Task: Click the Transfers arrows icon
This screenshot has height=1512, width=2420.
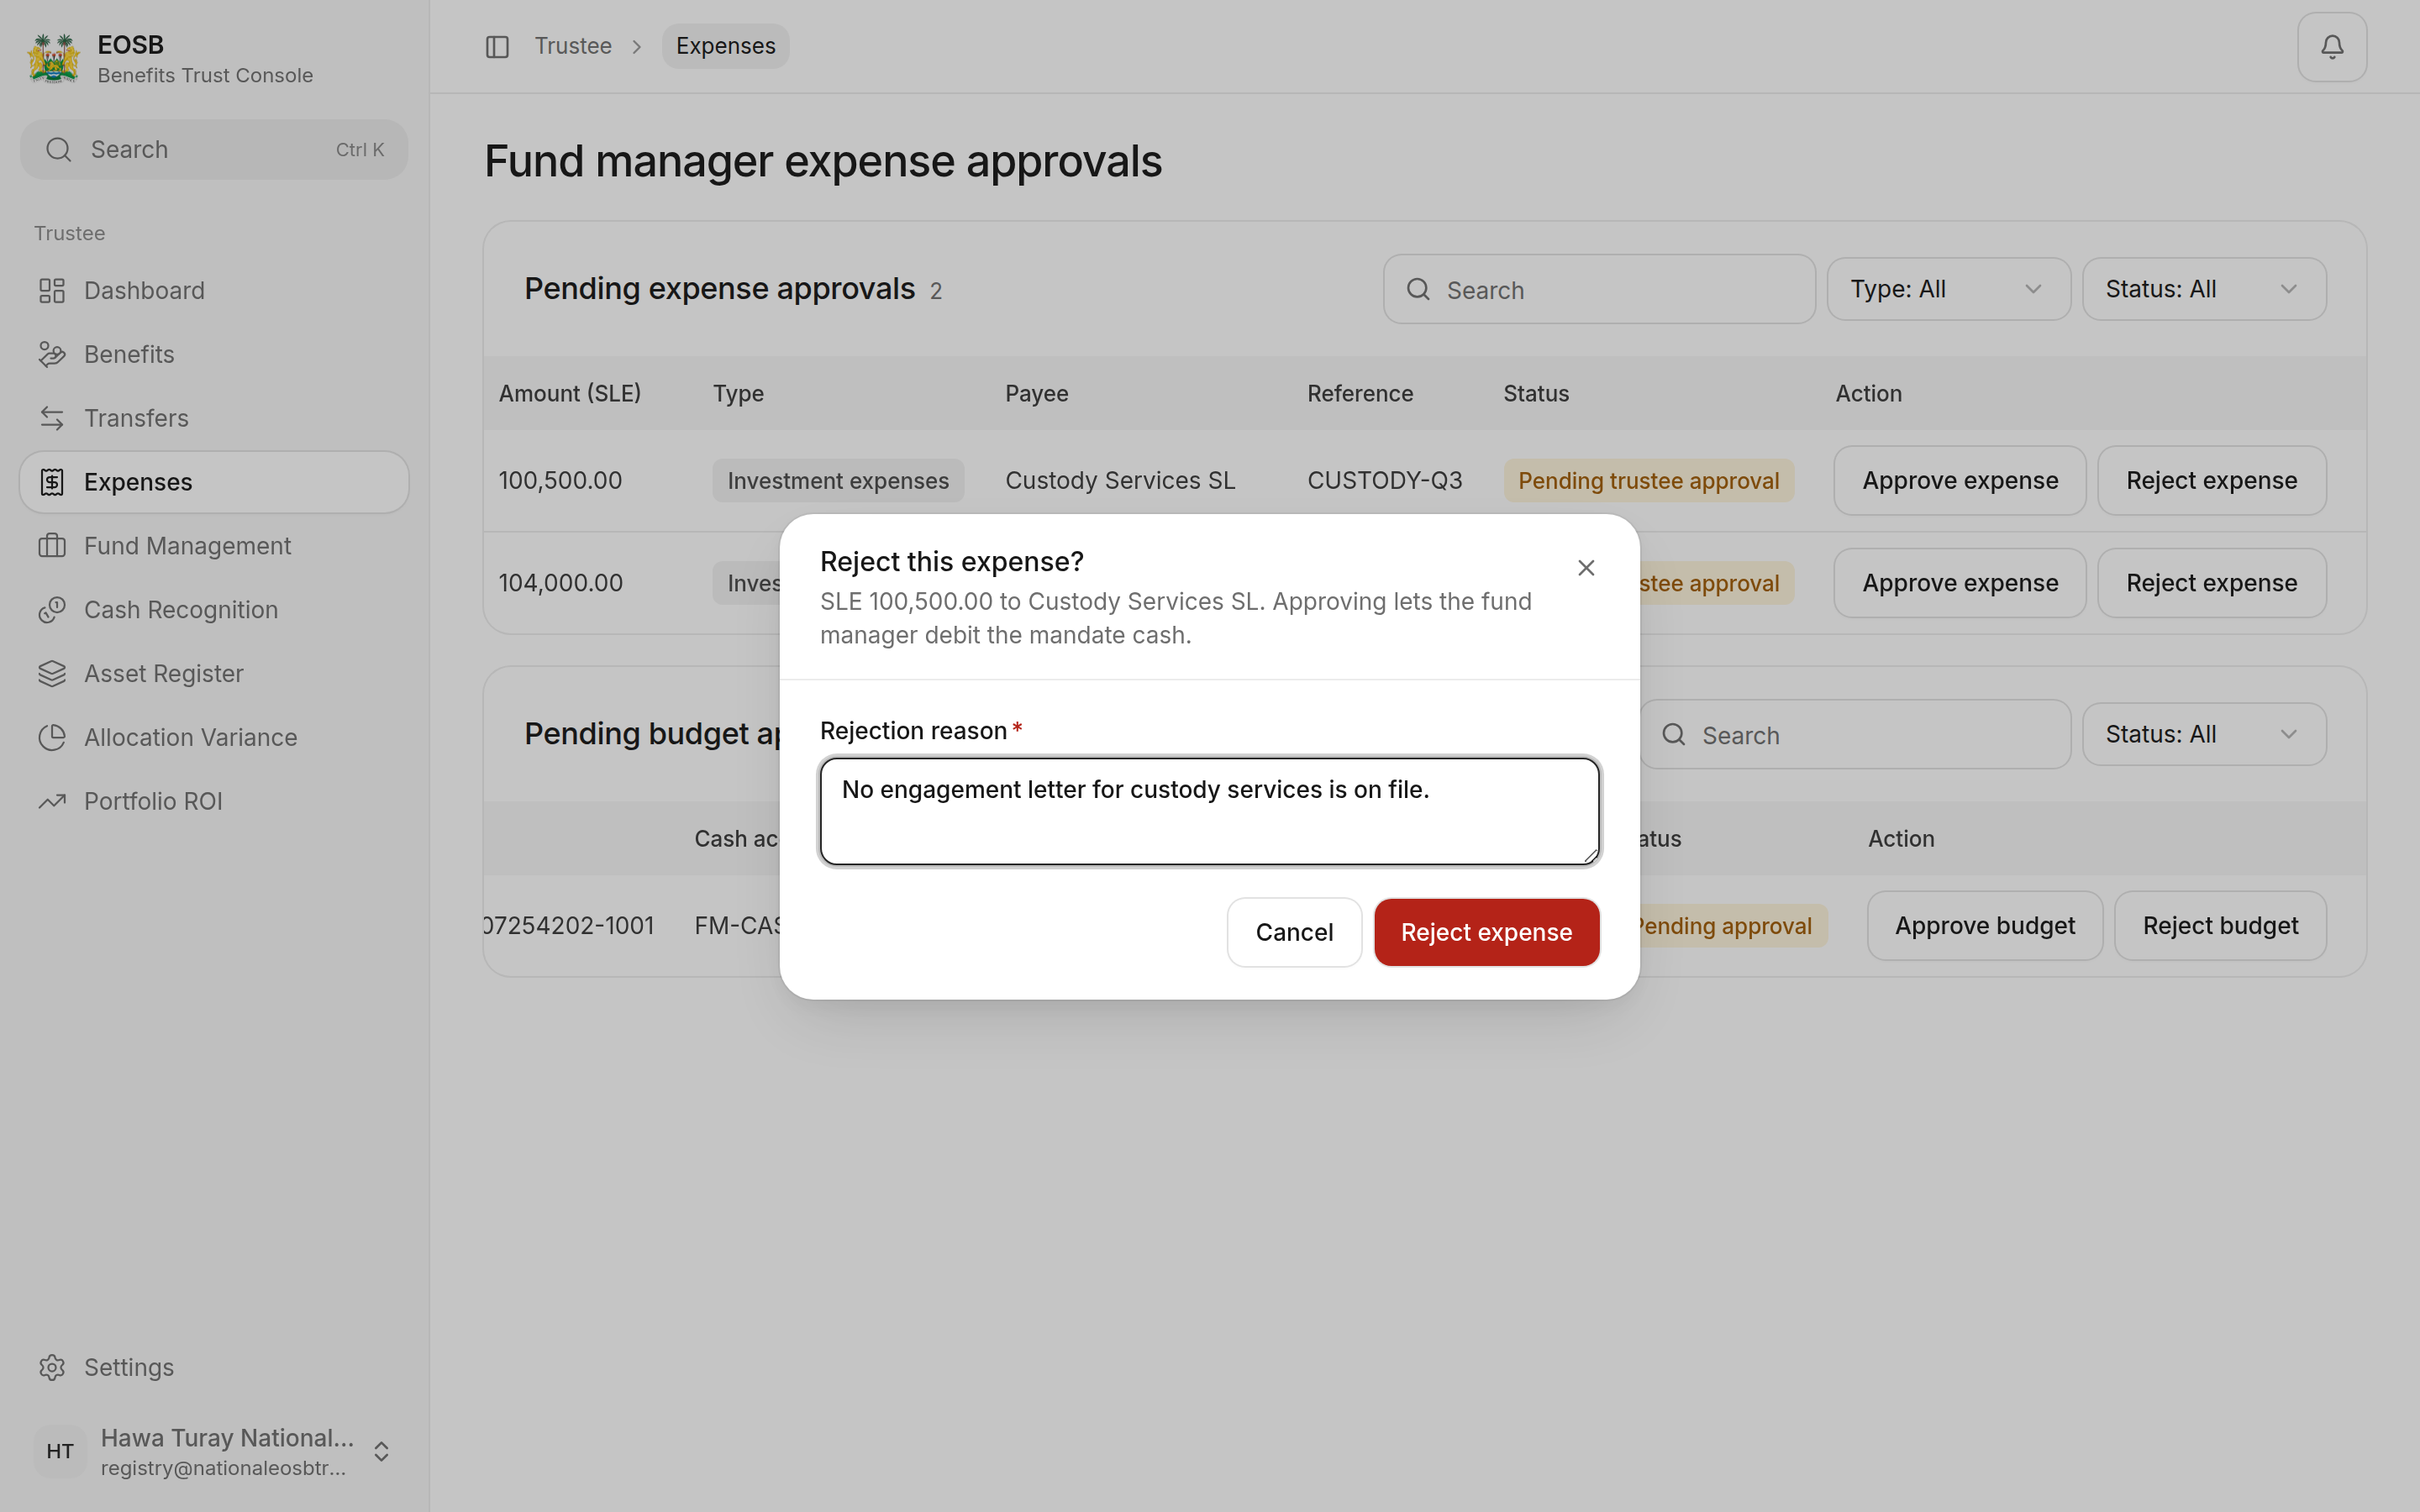Action: [52, 418]
